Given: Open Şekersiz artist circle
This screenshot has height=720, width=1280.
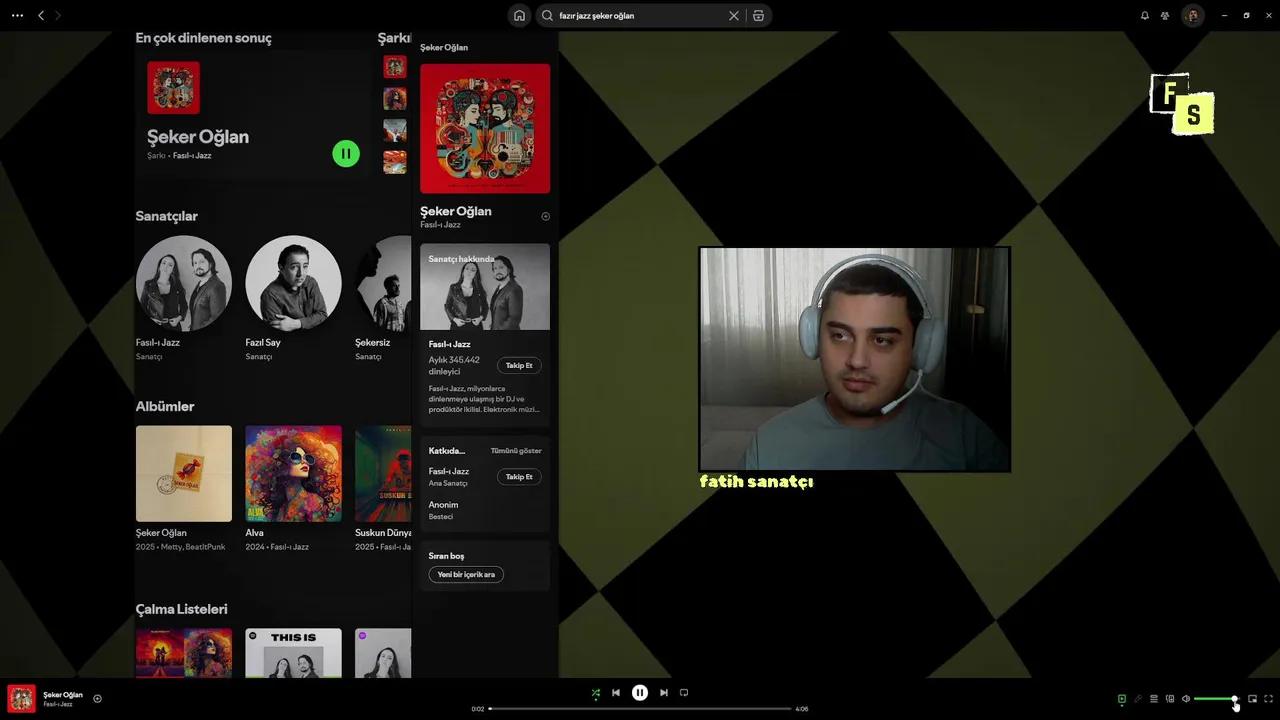Looking at the screenshot, I should (383, 284).
